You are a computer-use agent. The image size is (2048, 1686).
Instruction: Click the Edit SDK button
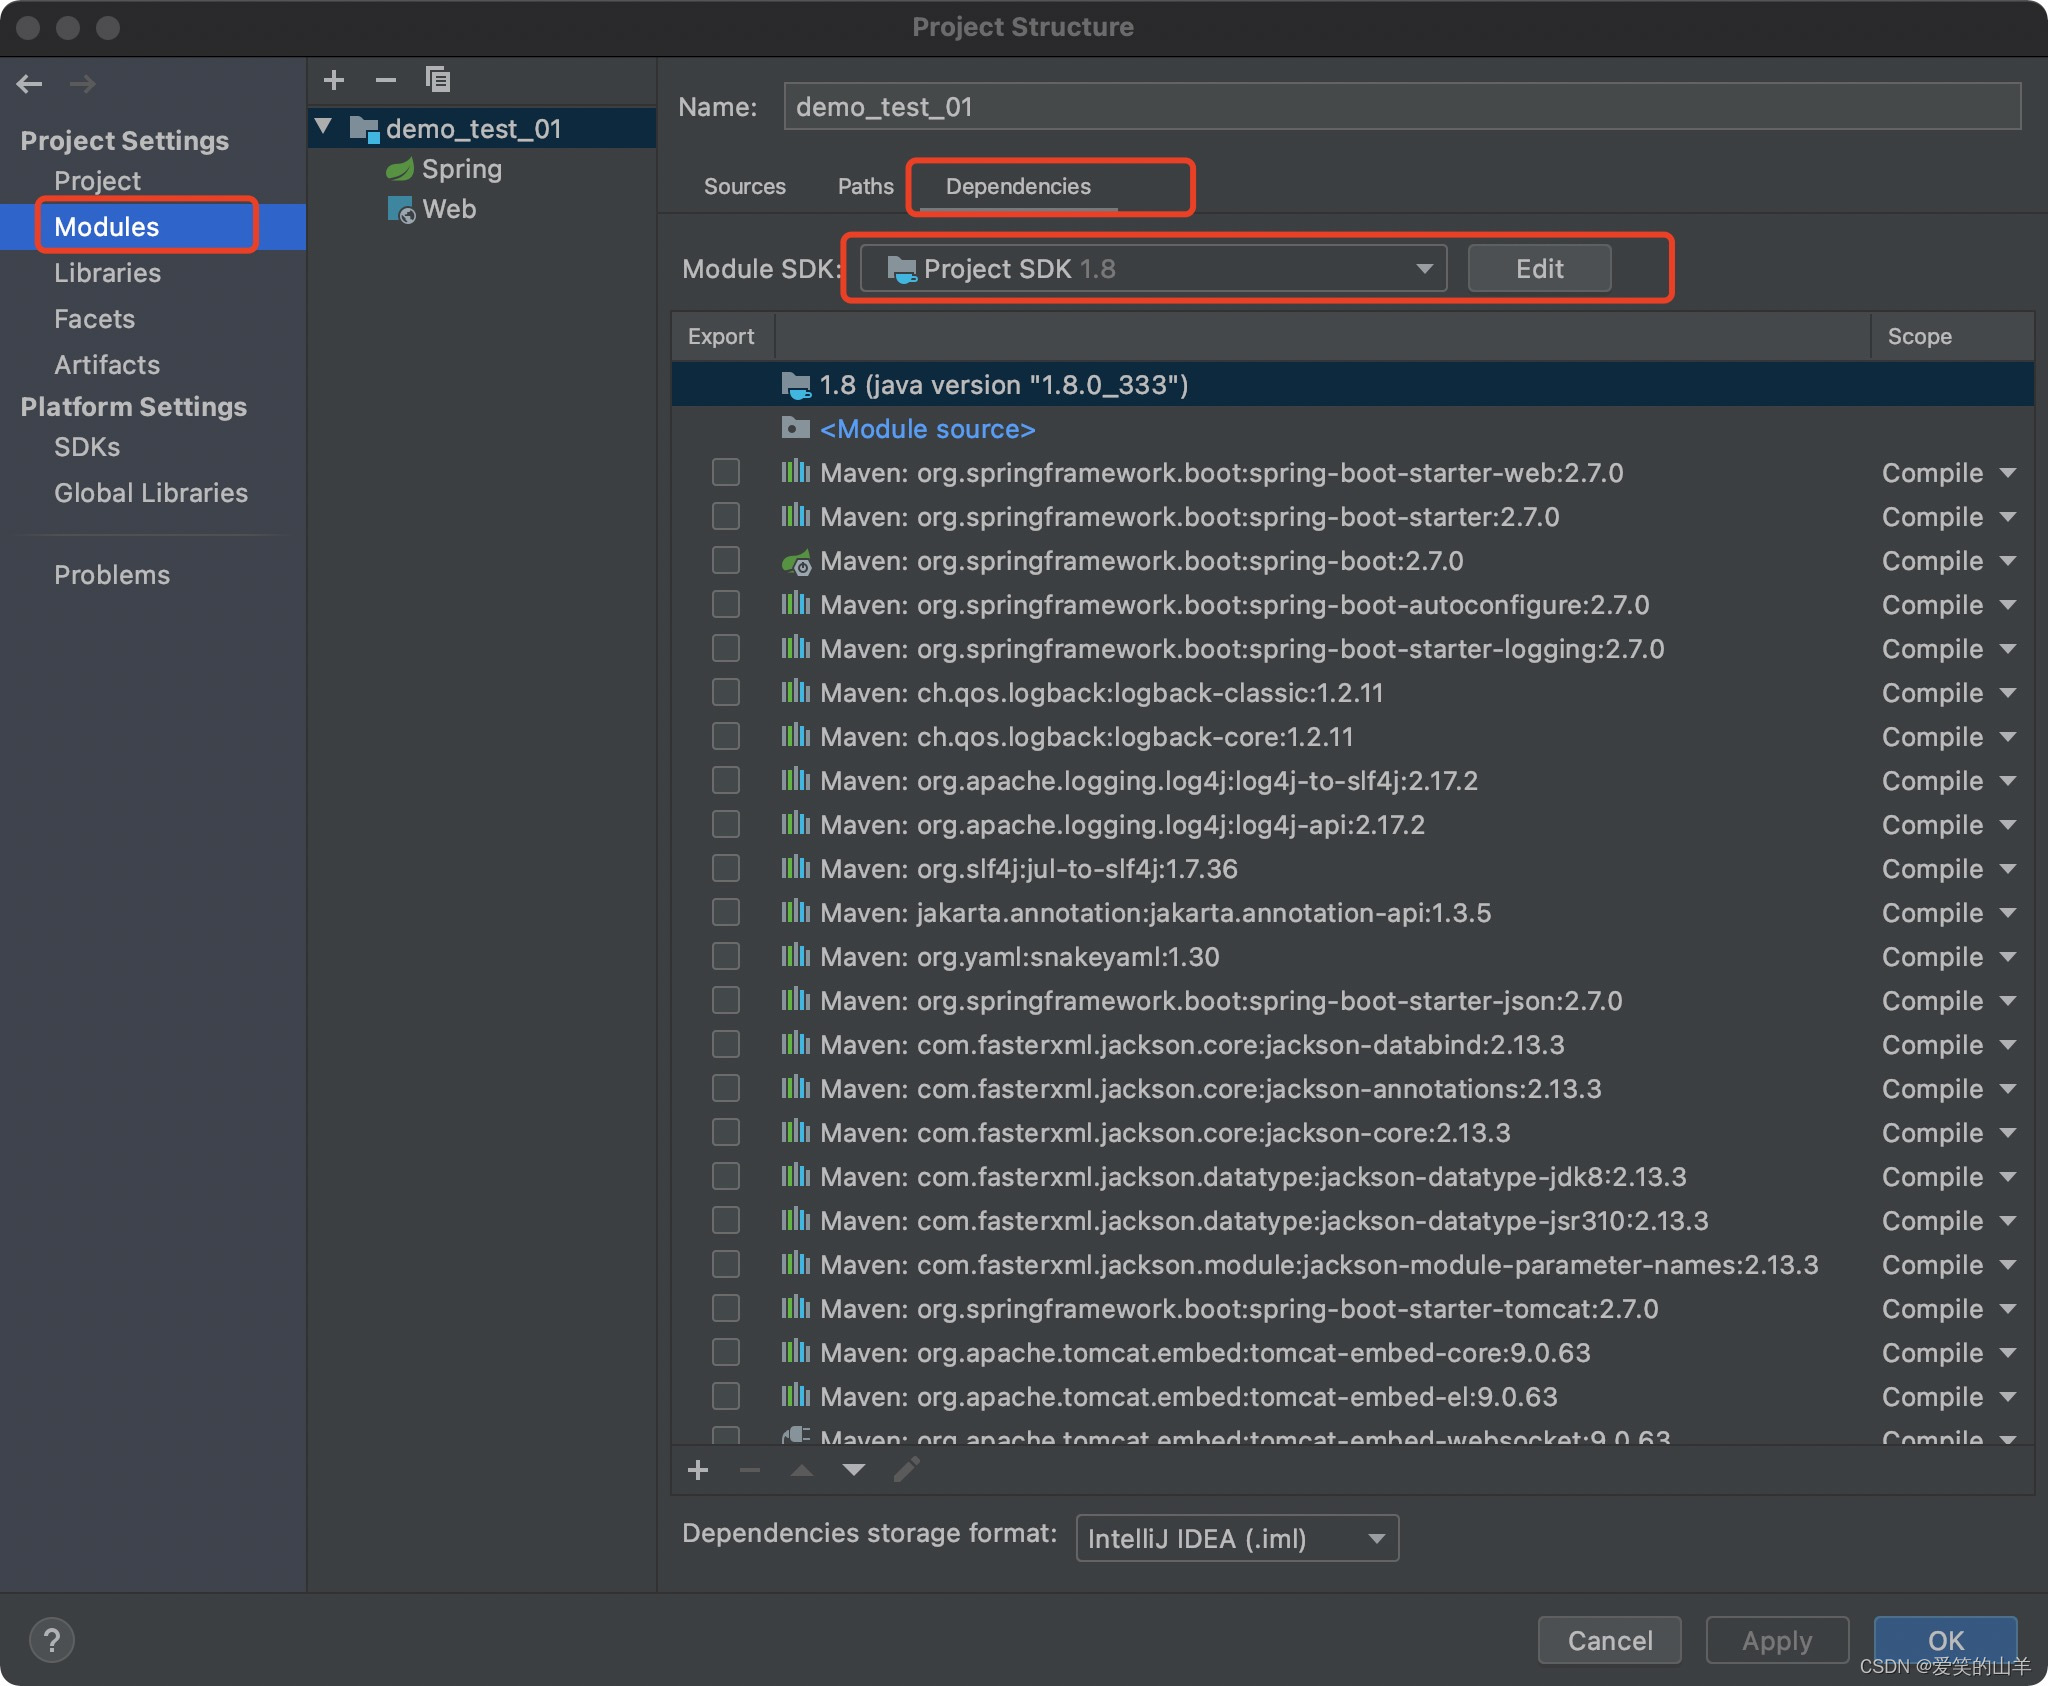[1538, 268]
